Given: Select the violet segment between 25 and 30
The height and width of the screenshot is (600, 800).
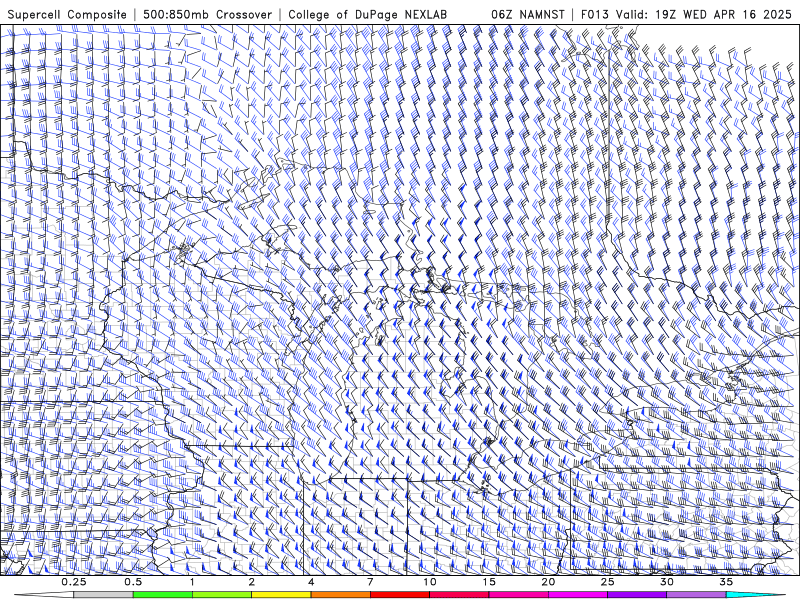Looking at the screenshot, I should [637, 595].
